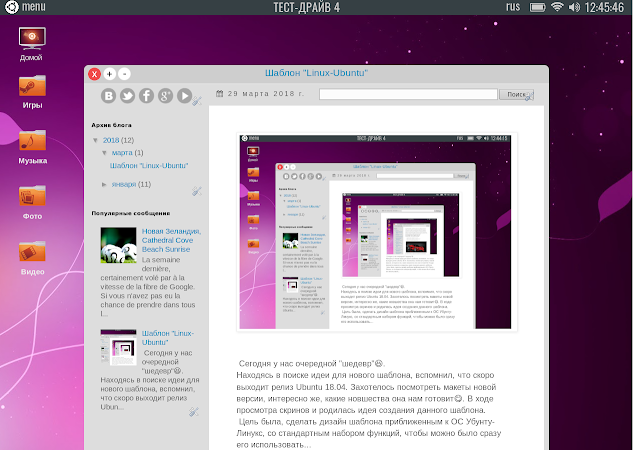The height and width of the screenshot is (450, 640).
Task: Collapse the марта month archive
Action: (104, 153)
